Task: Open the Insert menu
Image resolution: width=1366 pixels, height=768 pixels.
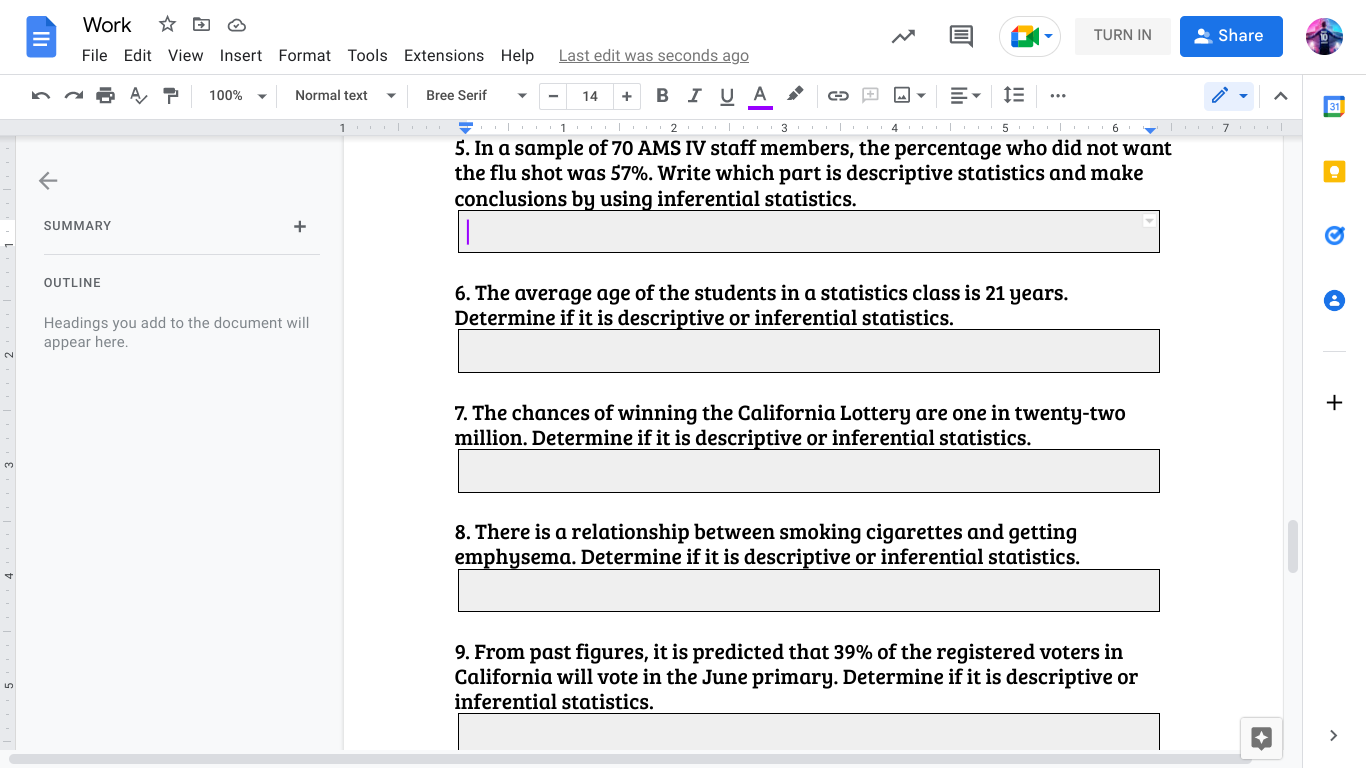Action: (241, 56)
